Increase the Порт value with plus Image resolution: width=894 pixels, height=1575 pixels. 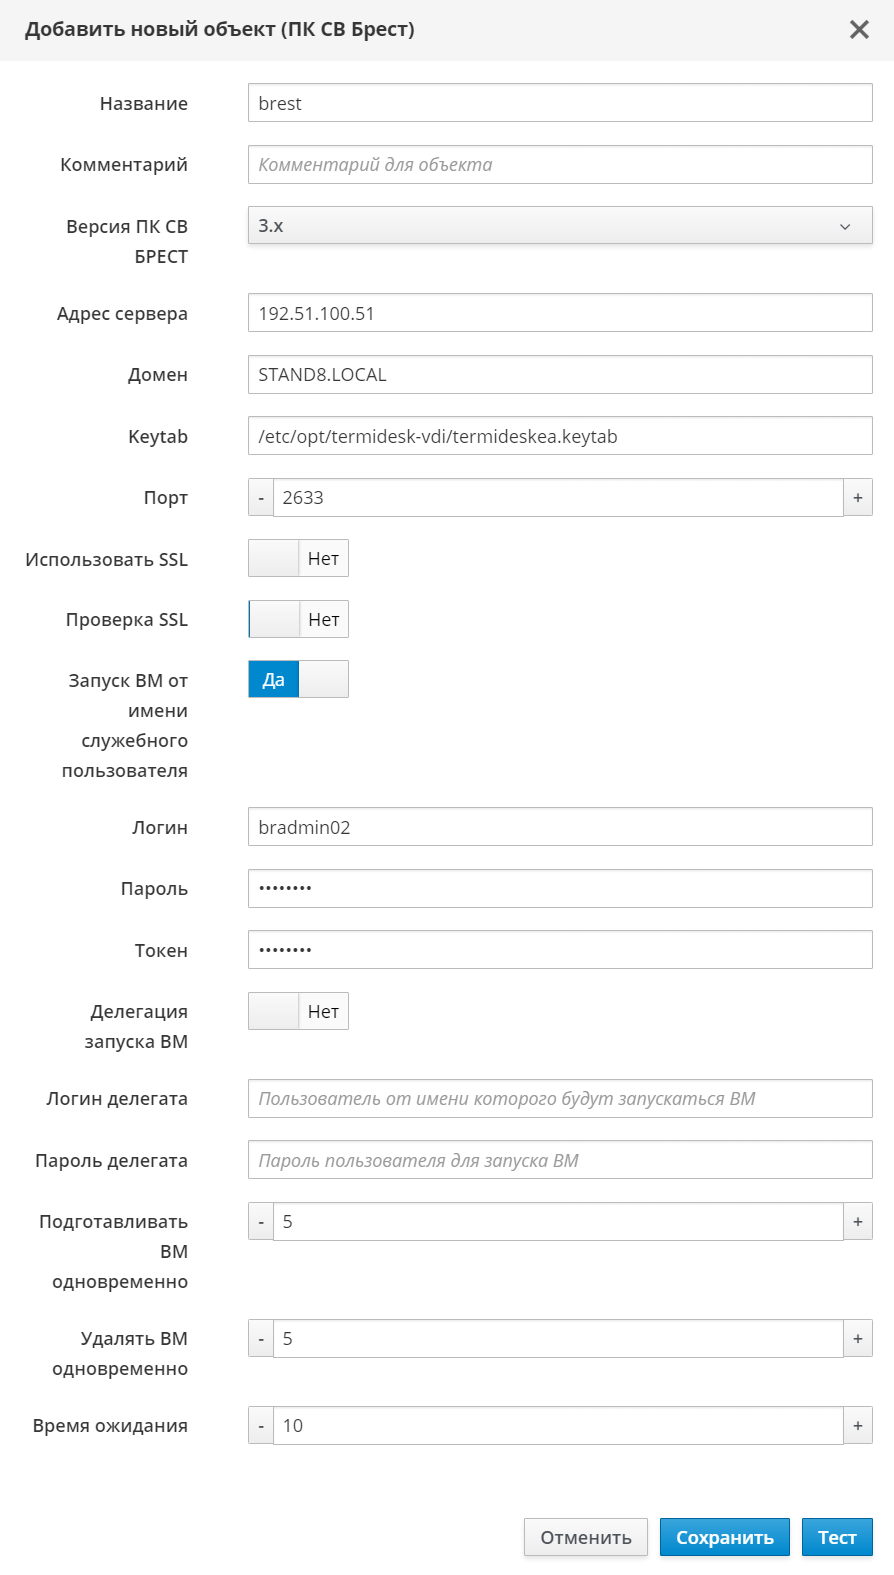click(857, 498)
